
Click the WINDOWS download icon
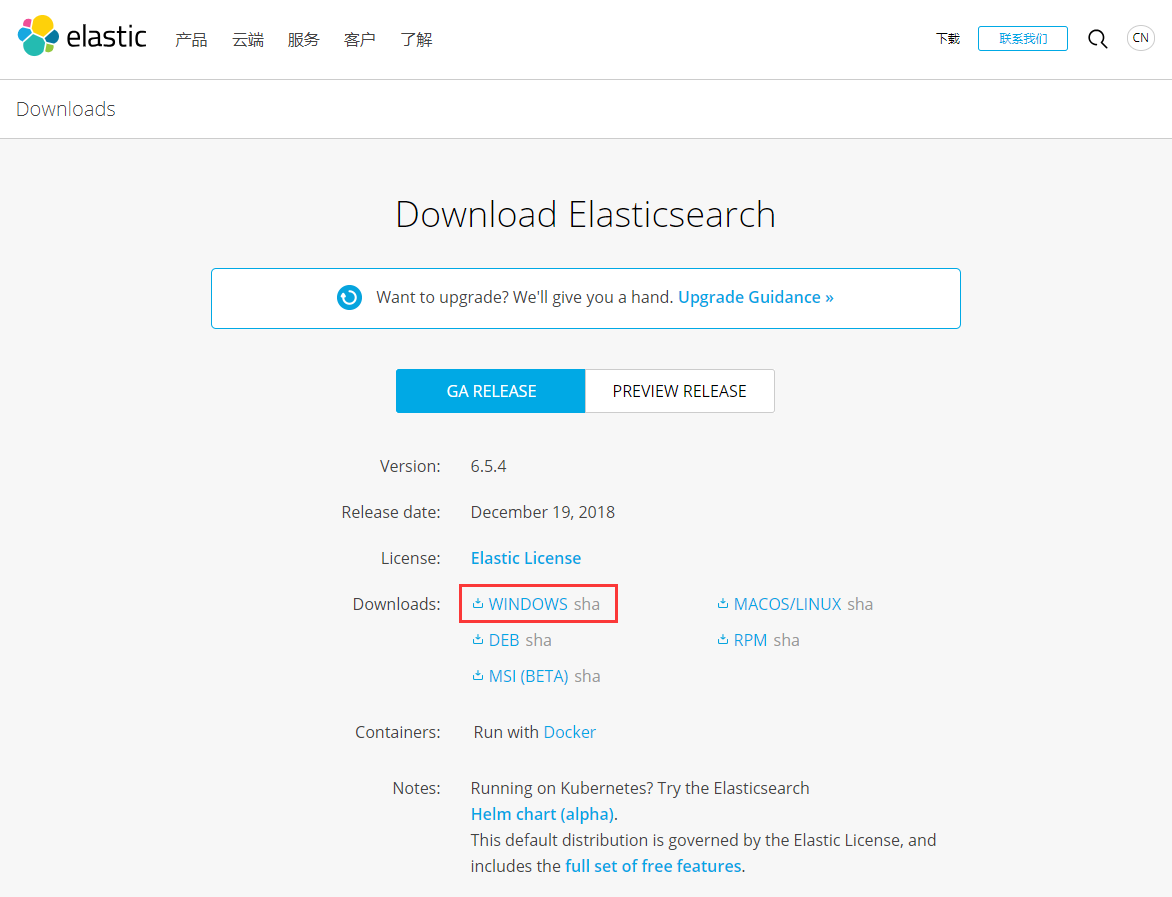coord(478,603)
